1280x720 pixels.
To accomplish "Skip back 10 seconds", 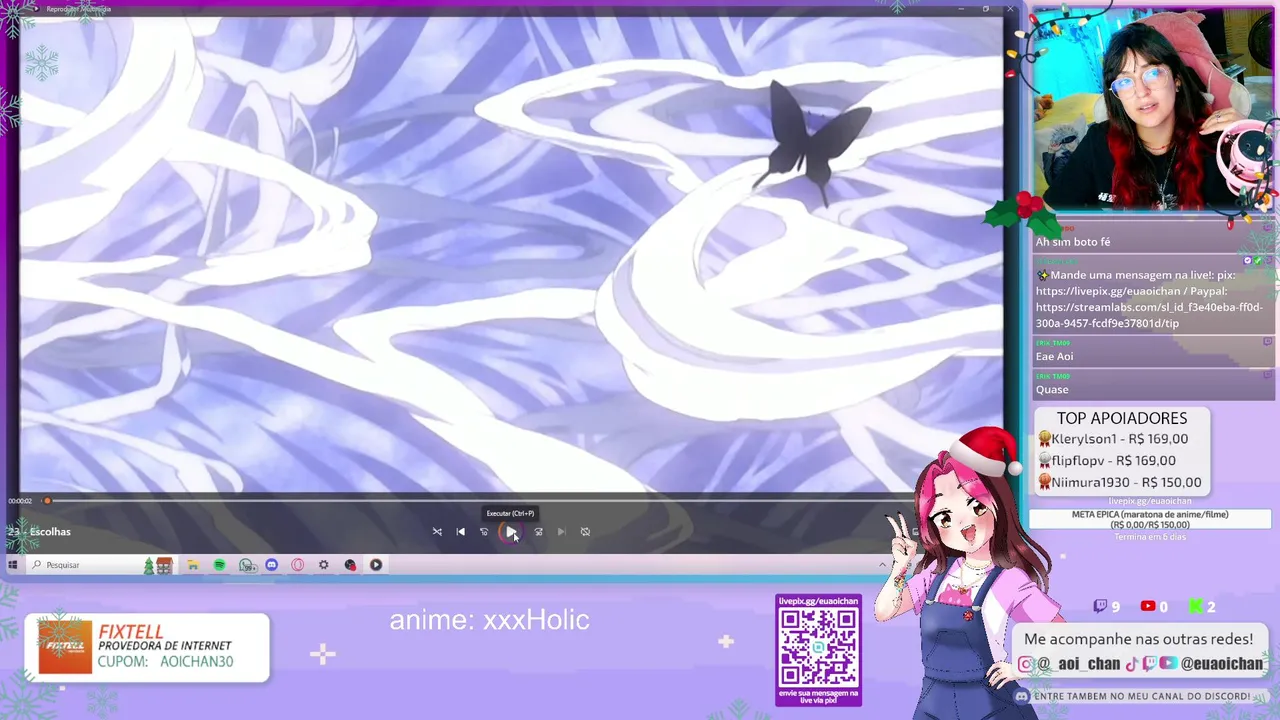I will (x=484, y=532).
